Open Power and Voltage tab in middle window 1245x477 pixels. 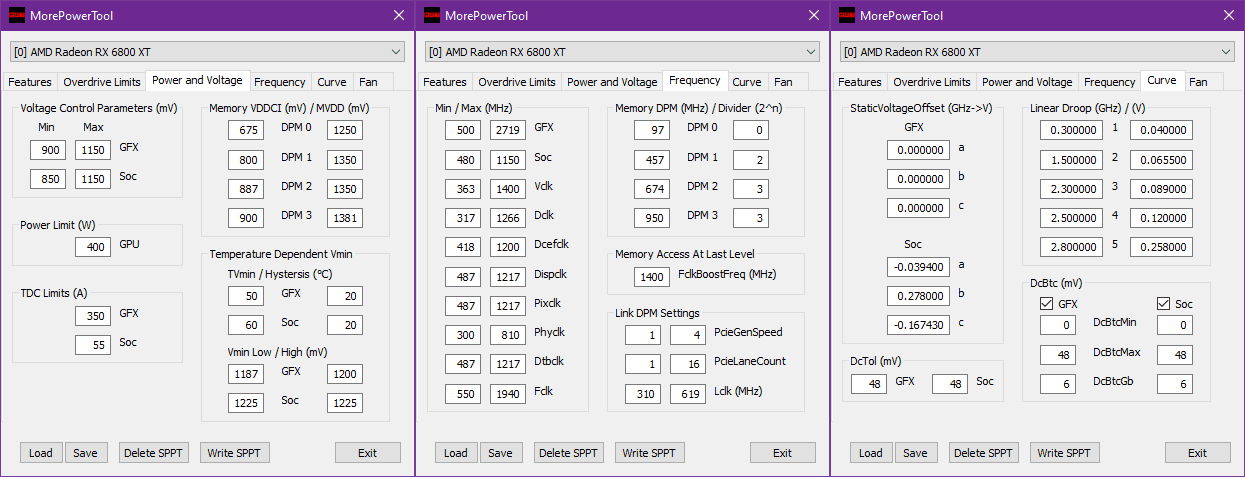tap(612, 82)
